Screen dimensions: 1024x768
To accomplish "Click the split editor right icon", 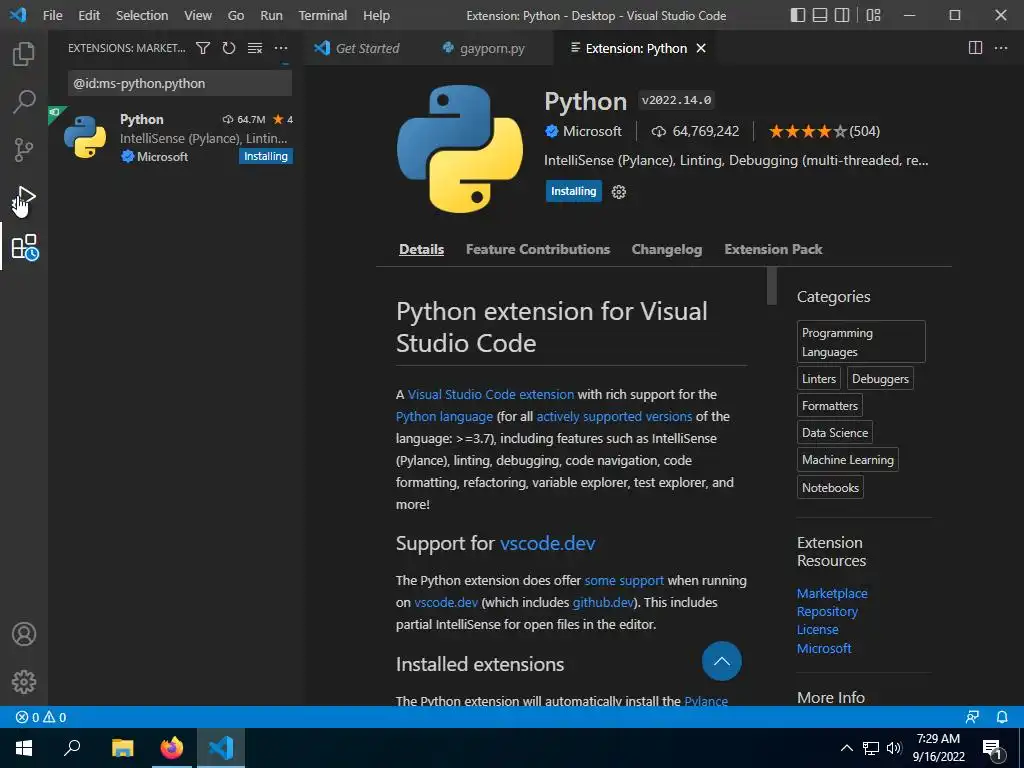I will point(976,48).
